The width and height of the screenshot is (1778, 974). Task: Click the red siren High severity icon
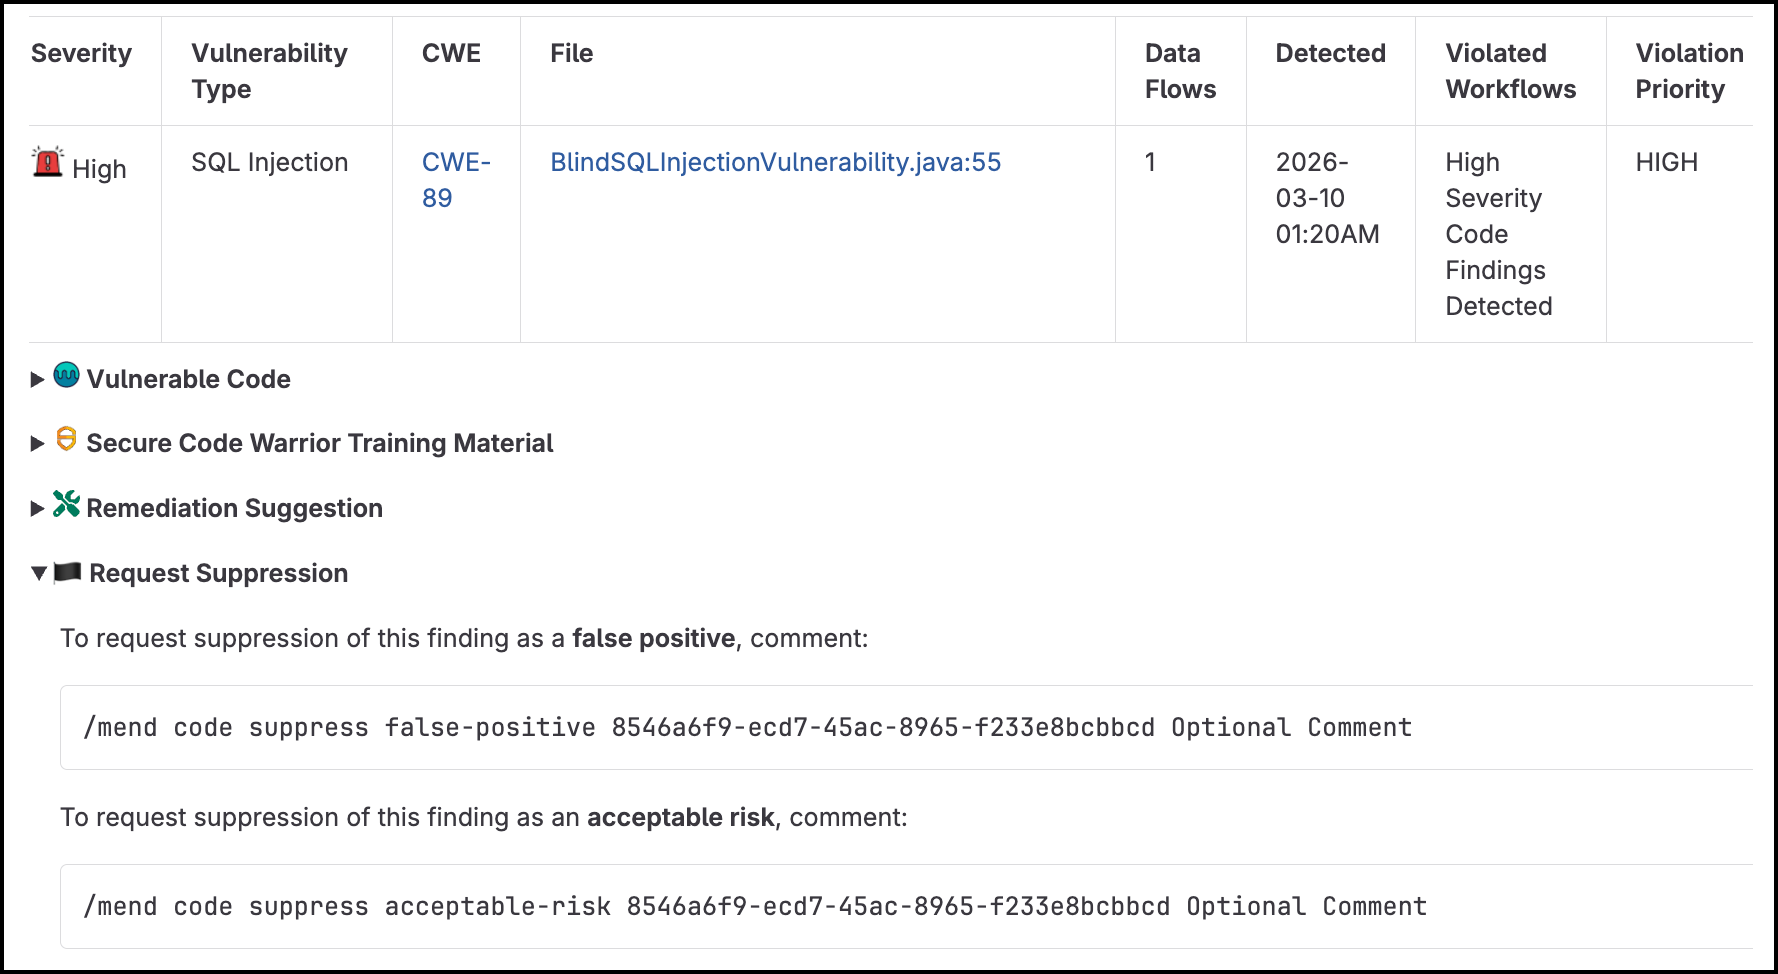pyautogui.click(x=47, y=161)
